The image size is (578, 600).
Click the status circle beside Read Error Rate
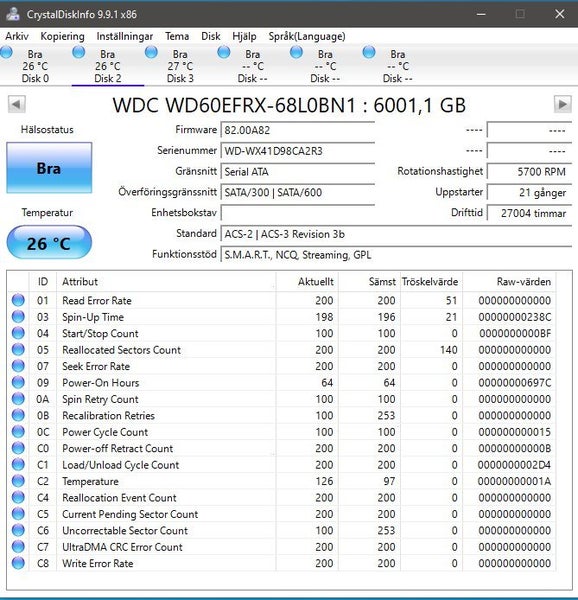coord(18,300)
